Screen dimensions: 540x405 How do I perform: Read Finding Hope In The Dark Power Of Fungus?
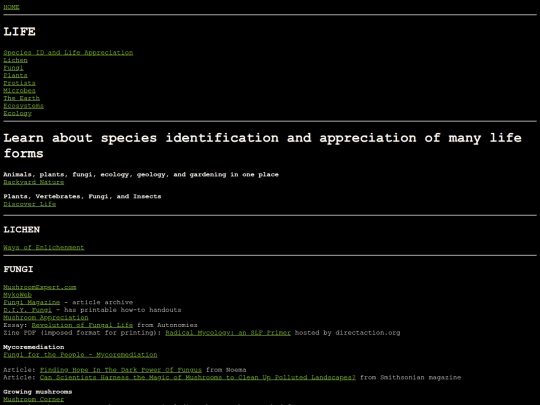[x=121, y=370]
